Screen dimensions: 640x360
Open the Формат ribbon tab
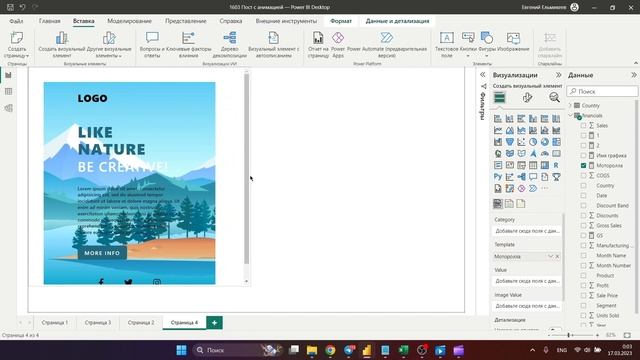click(341, 21)
